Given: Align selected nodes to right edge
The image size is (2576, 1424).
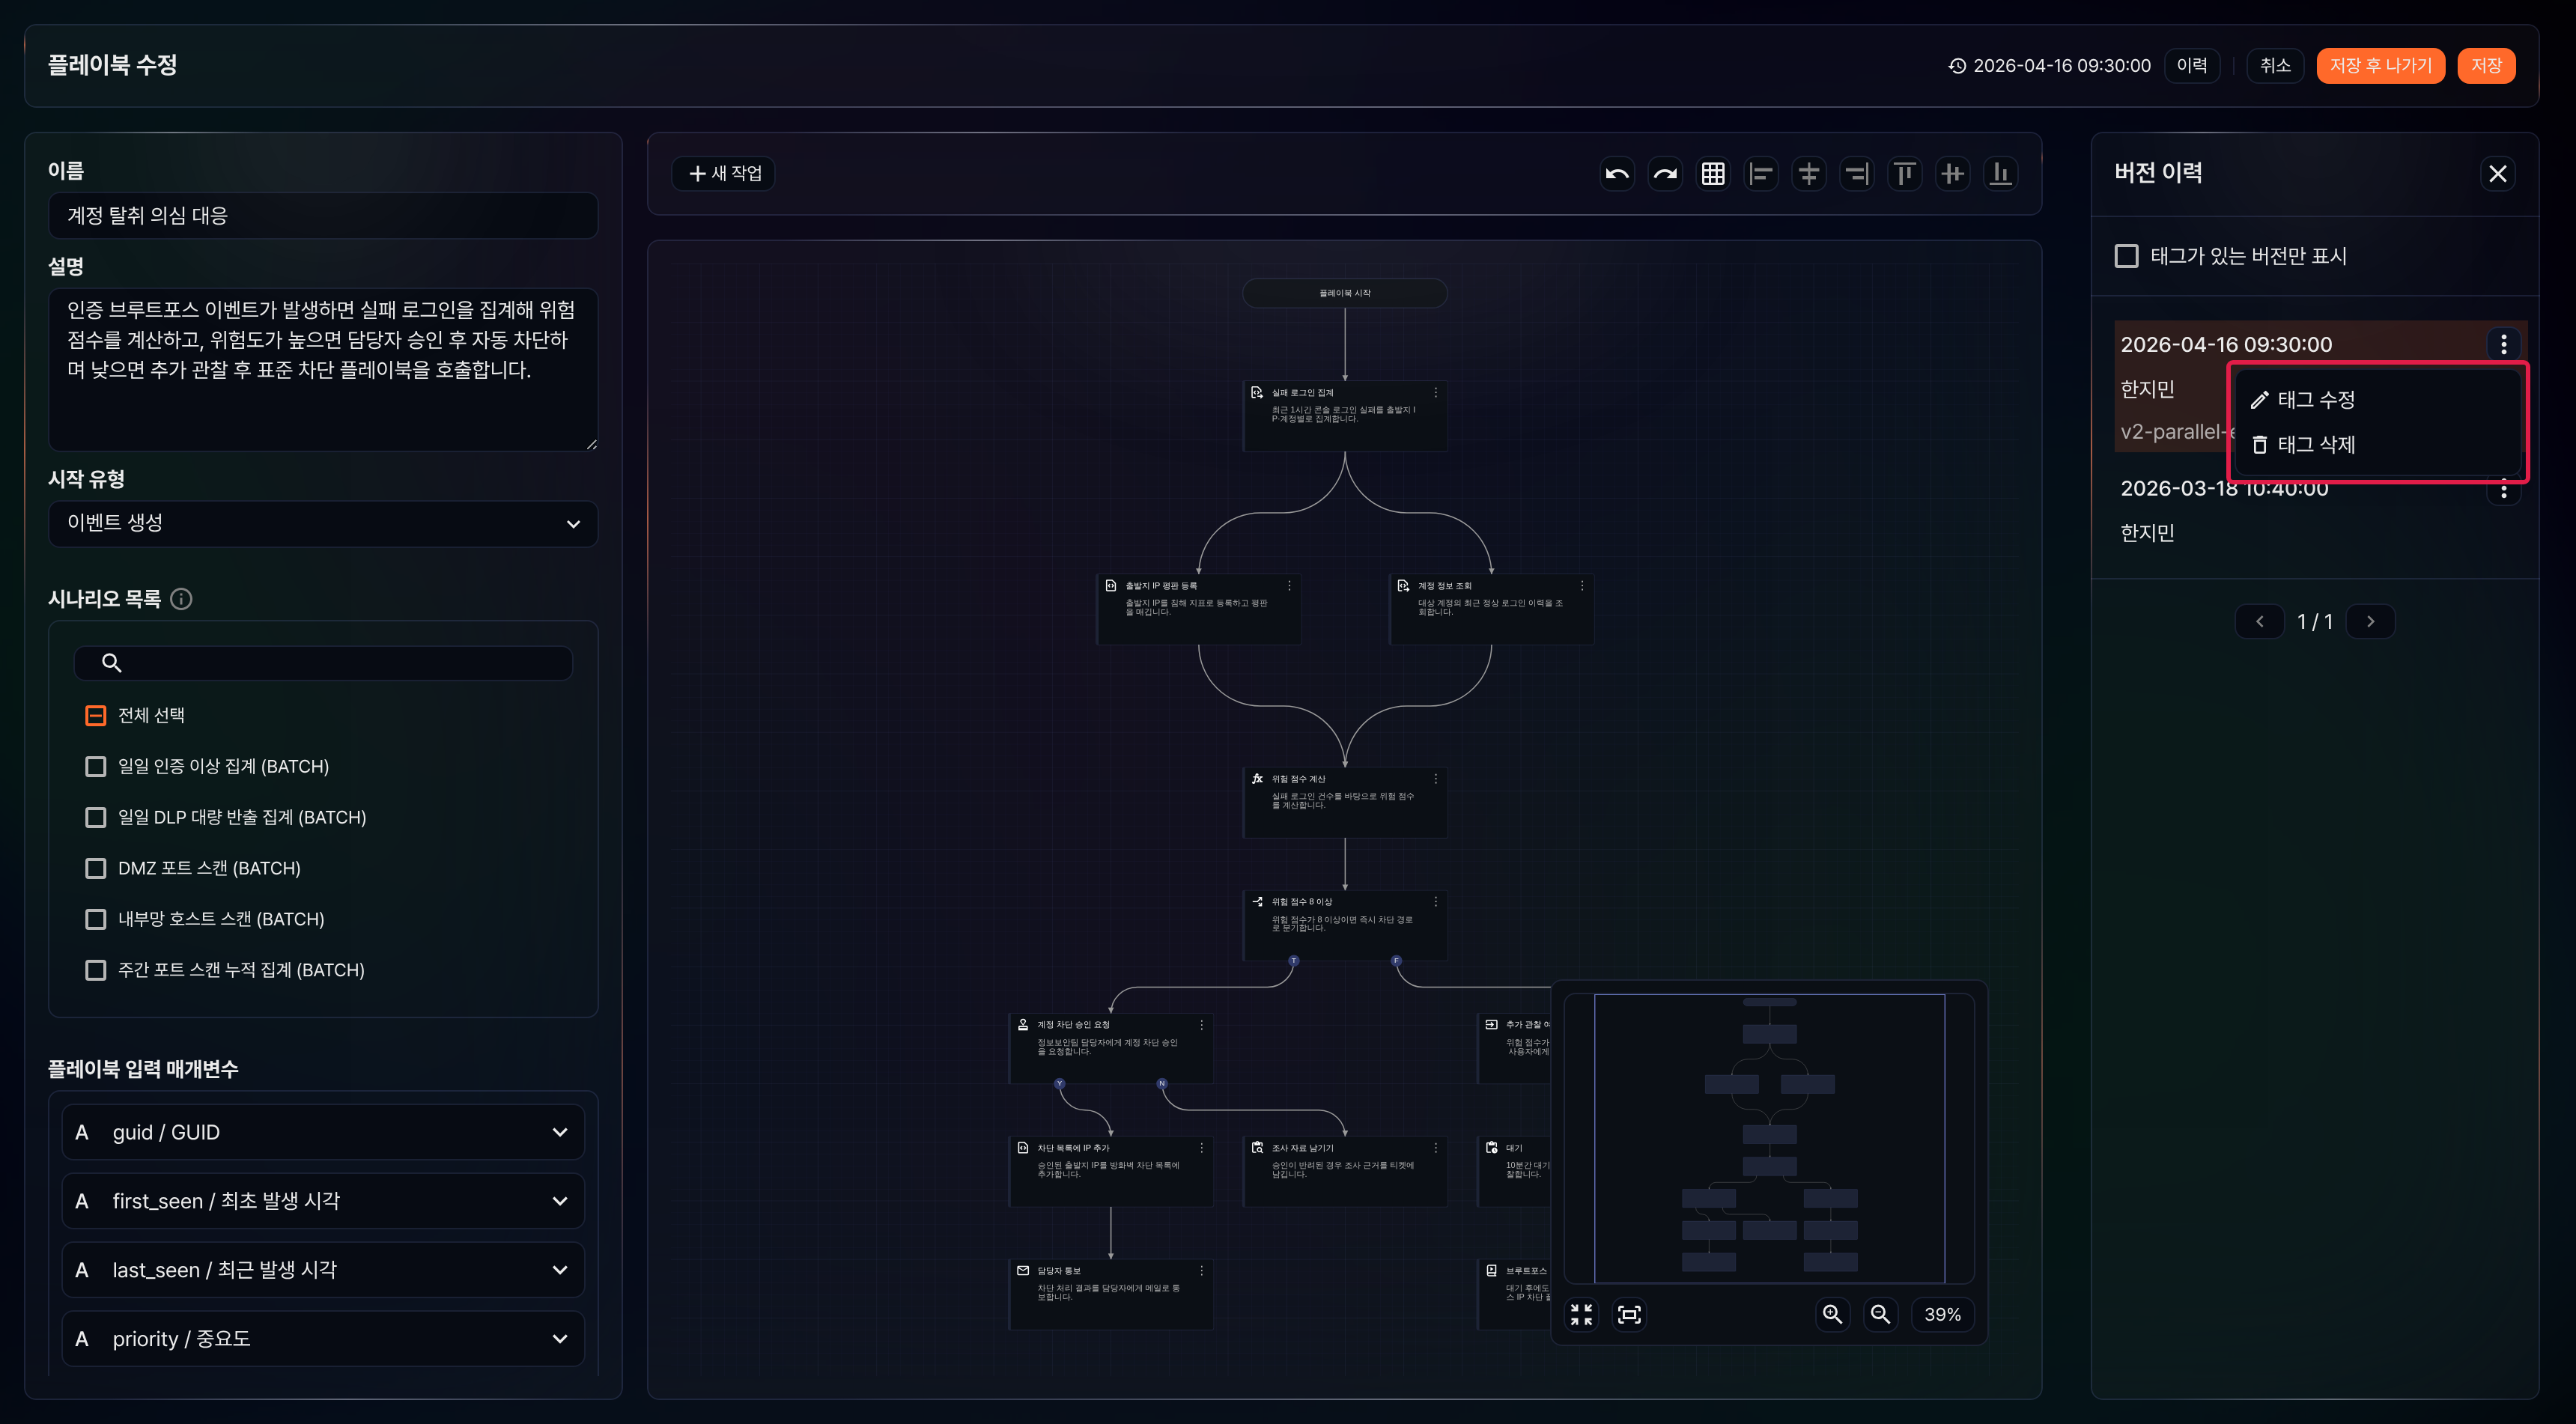Looking at the screenshot, I should [1857, 174].
